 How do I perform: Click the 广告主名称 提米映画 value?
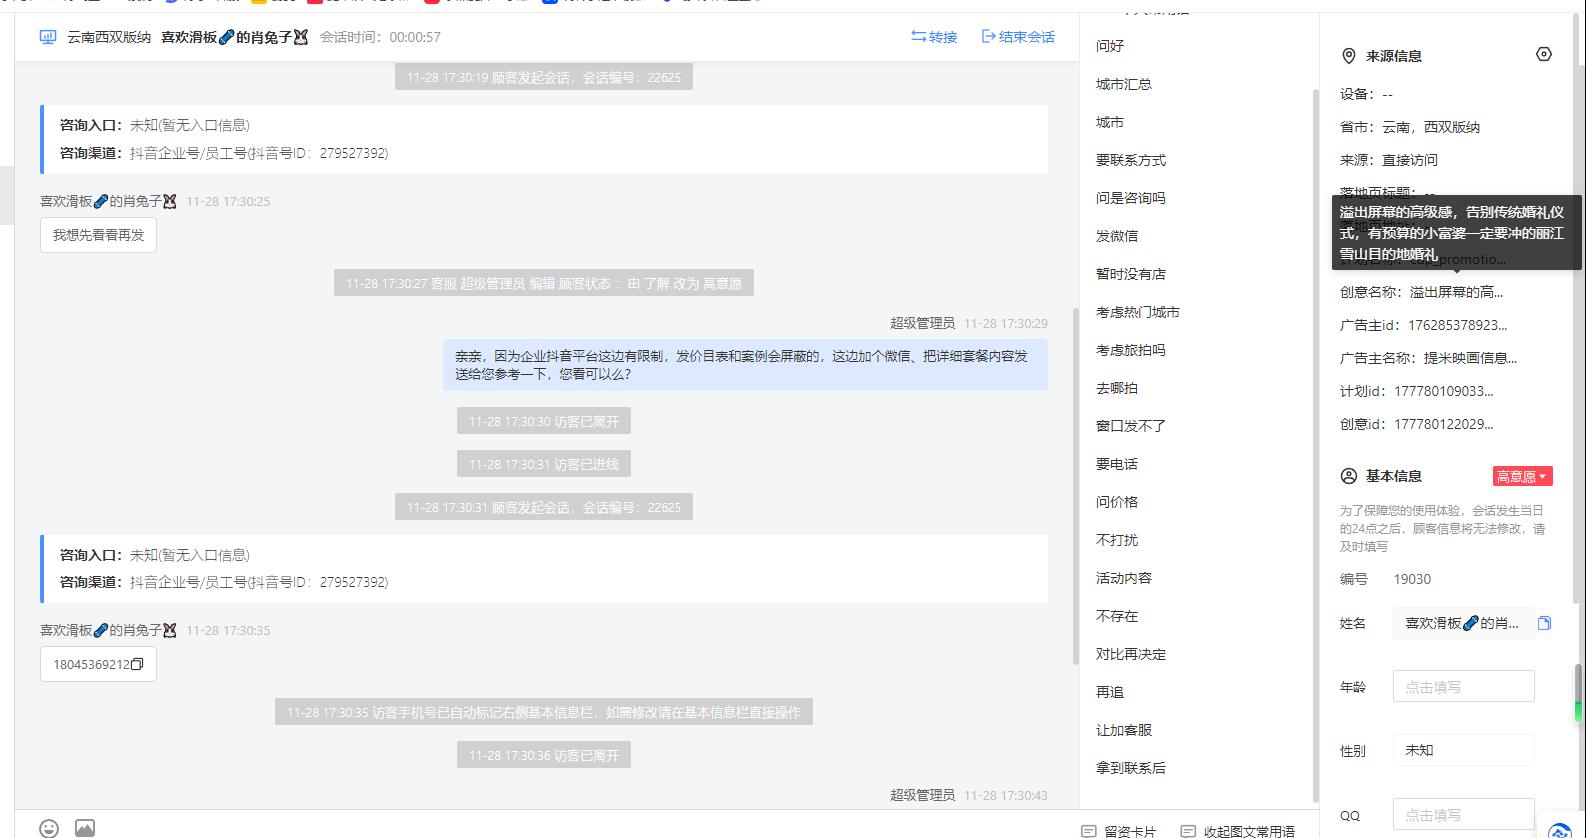pyautogui.click(x=1470, y=358)
